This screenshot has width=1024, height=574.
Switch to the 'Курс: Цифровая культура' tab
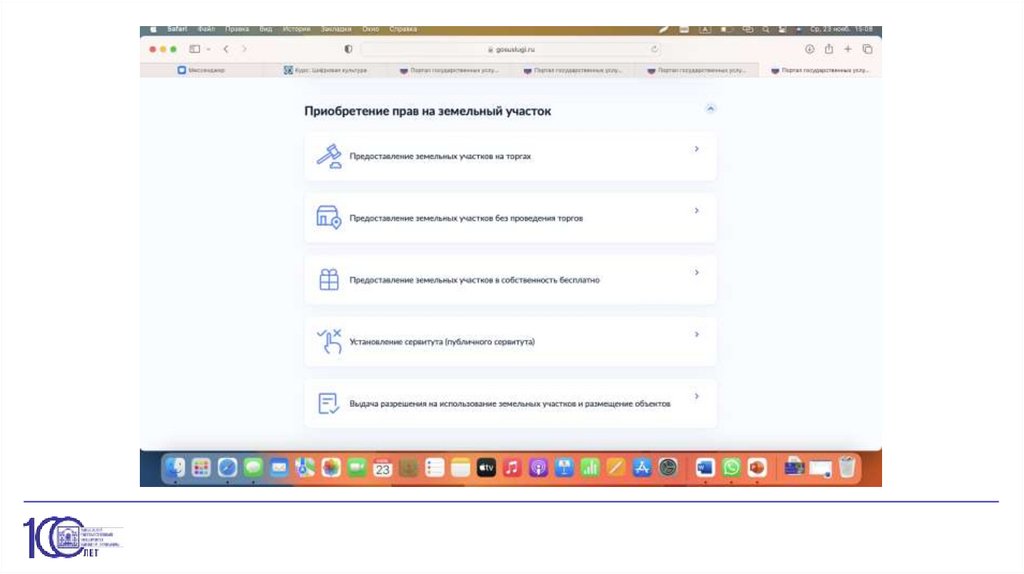click(325, 70)
